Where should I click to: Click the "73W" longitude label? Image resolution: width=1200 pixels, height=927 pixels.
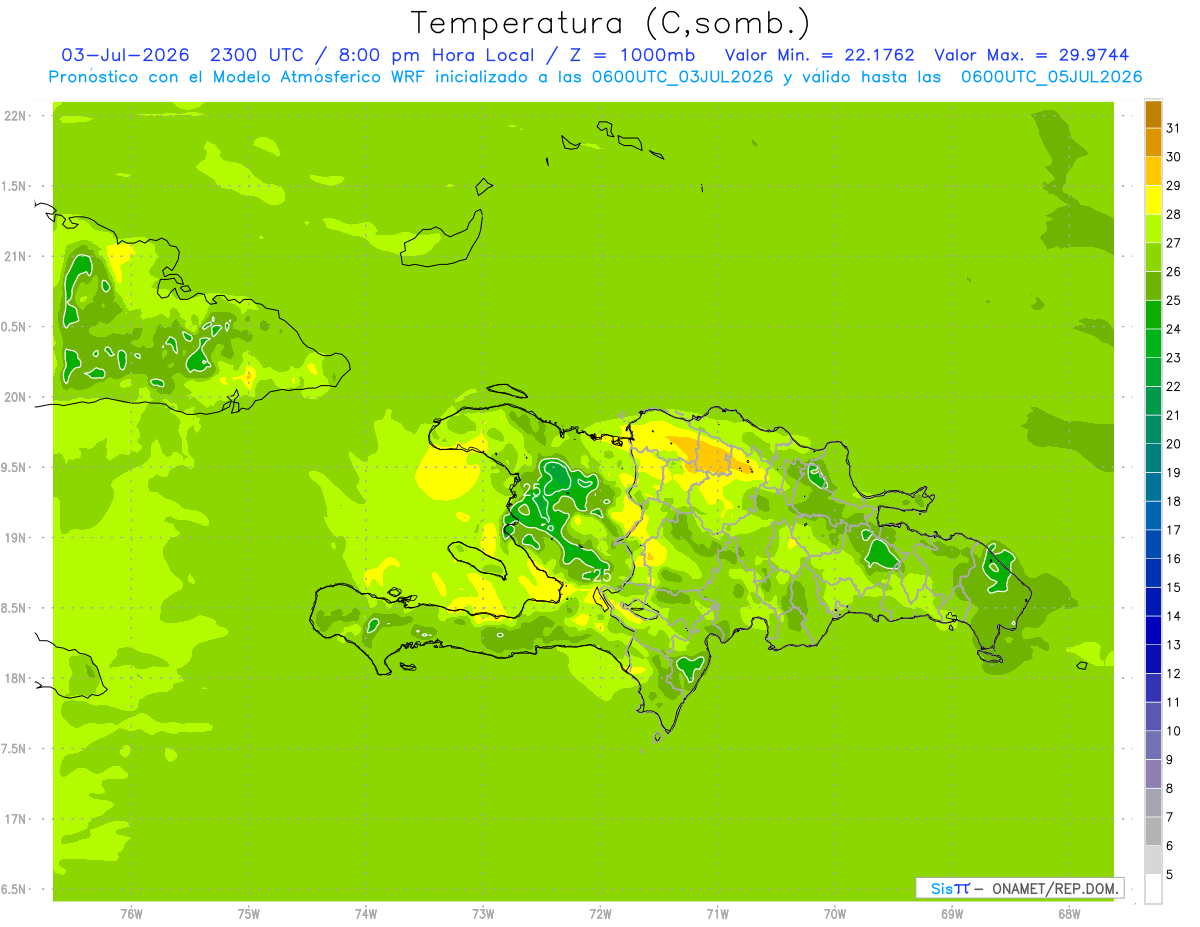pyautogui.click(x=483, y=914)
